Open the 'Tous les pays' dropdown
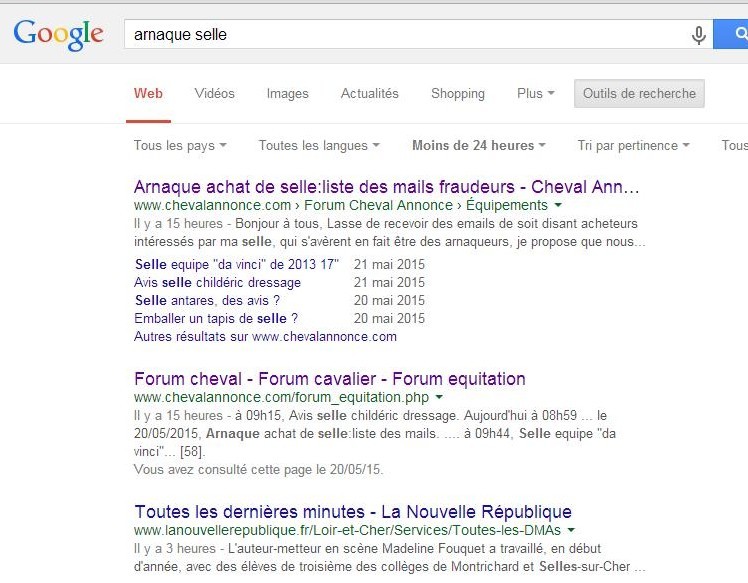The height and width of the screenshot is (583, 748). 180,146
